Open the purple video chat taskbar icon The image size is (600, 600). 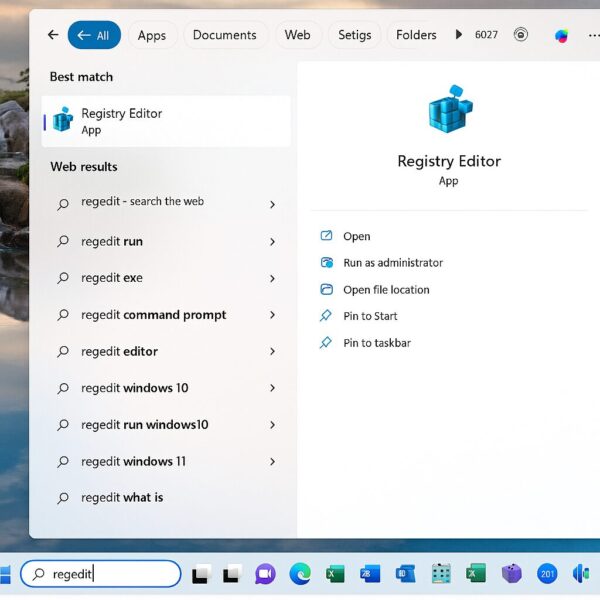click(265, 574)
